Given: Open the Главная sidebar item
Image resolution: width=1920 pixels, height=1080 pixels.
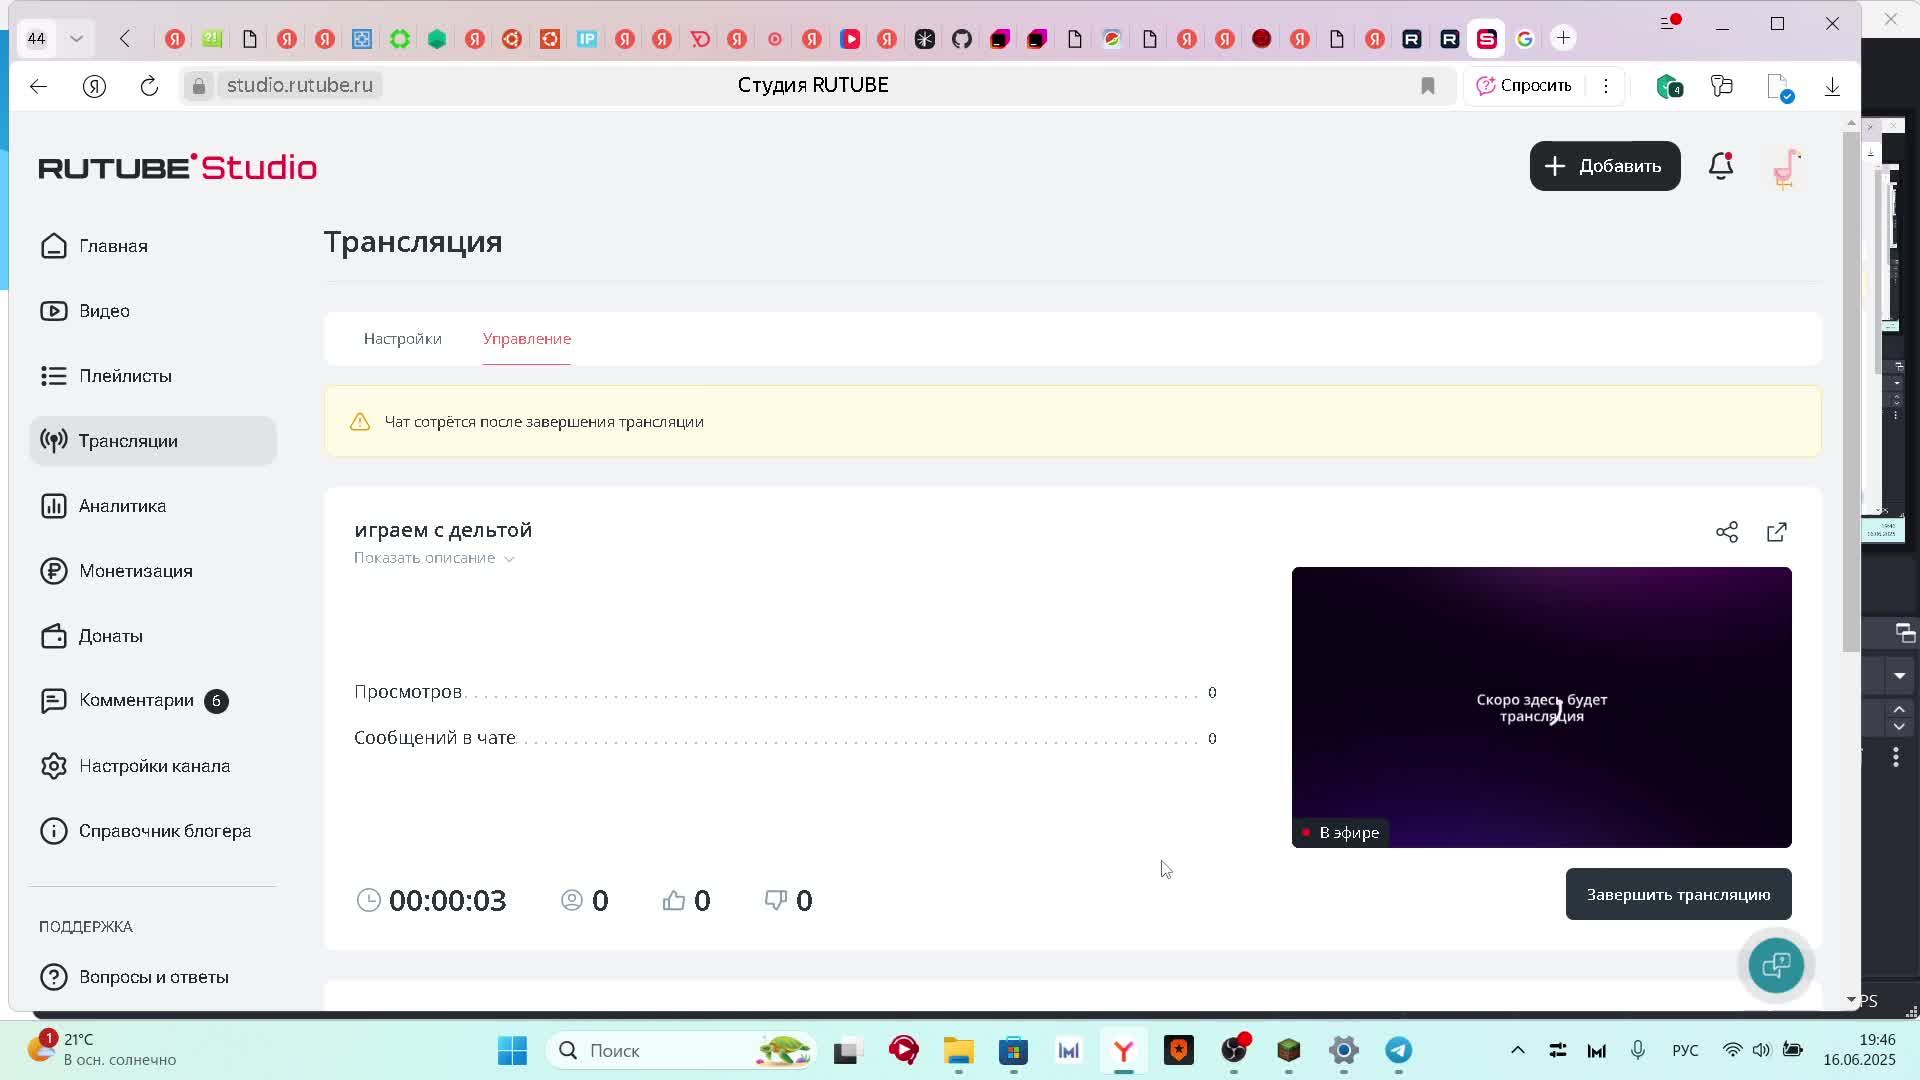Looking at the screenshot, I should 94,246.
